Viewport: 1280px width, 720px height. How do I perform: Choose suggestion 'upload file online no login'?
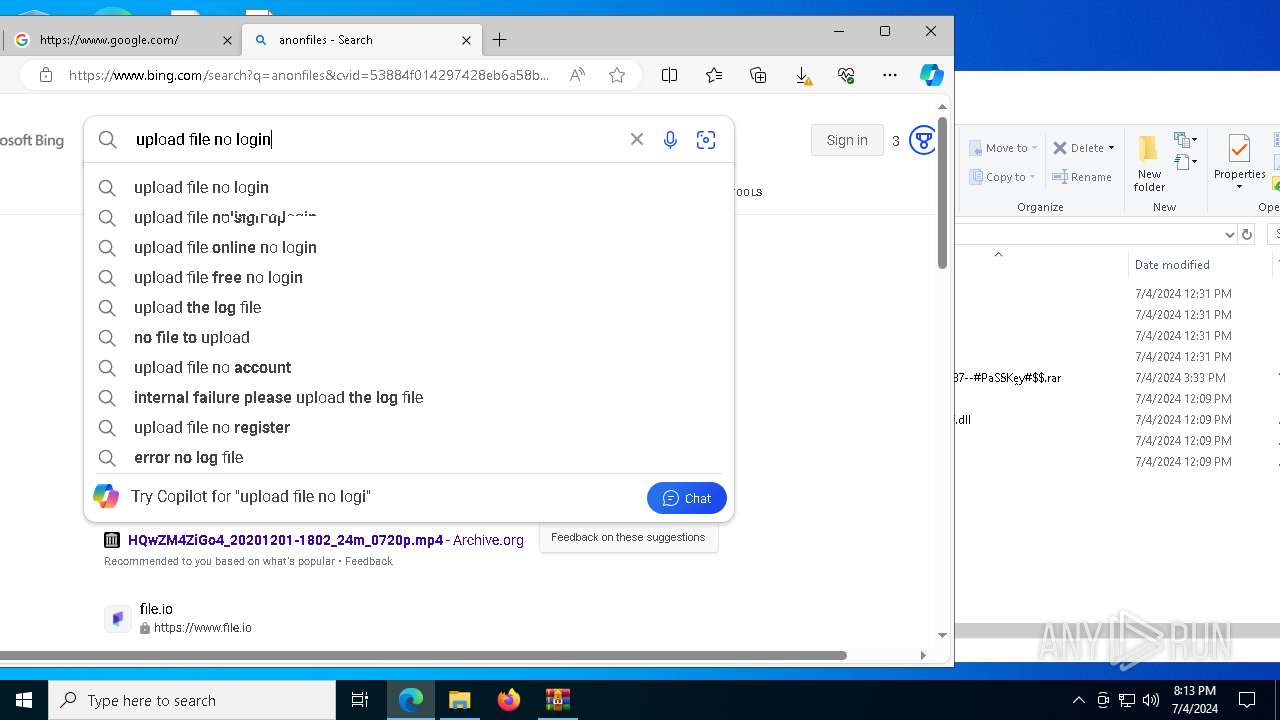tap(408, 247)
